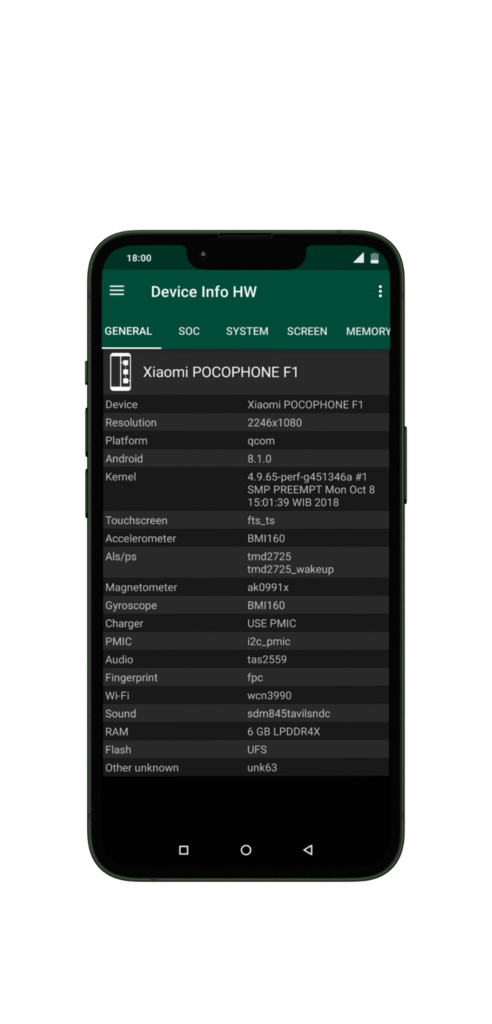
Task: Select the Resolution value 2246x1080
Action: [x=274, y=423]
